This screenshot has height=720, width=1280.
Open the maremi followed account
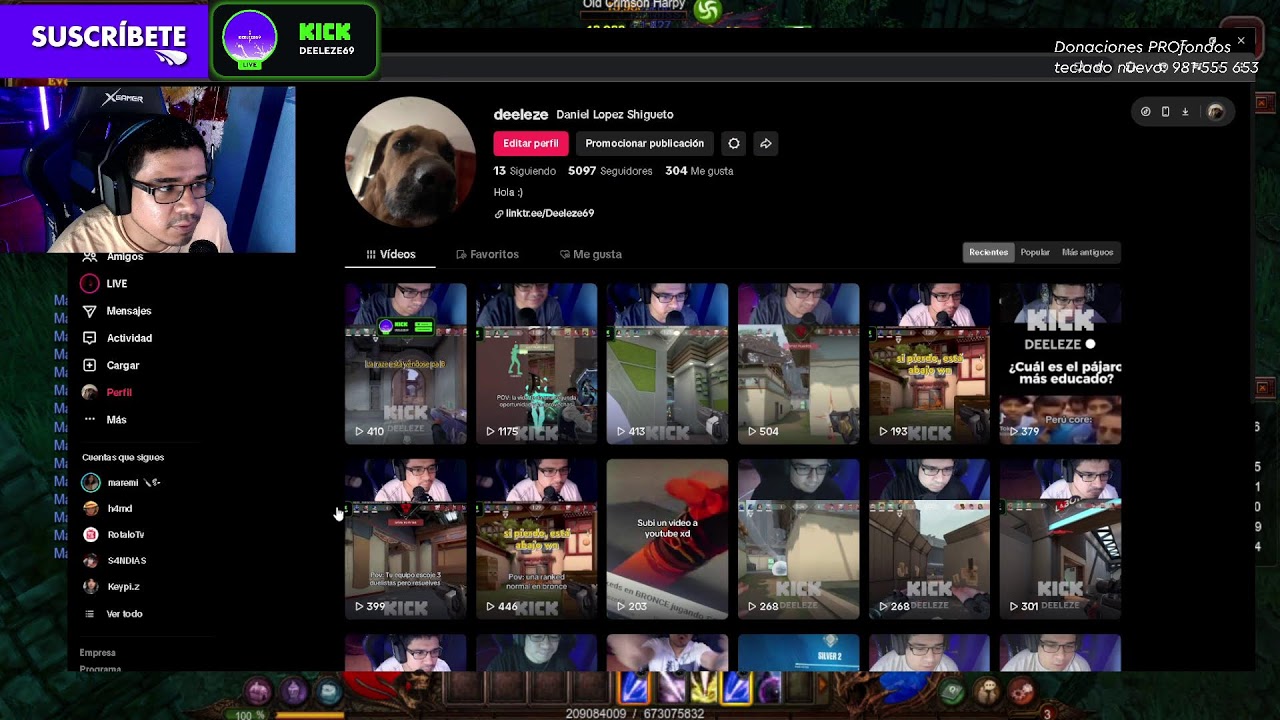click(121, 483)
